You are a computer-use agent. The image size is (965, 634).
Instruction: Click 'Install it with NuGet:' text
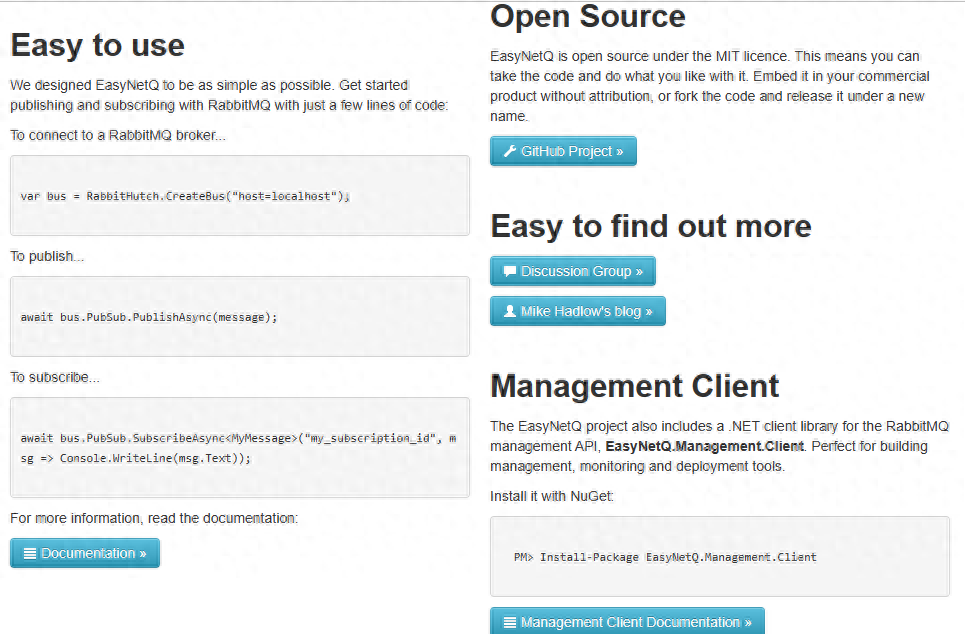[x=552, y=496]
